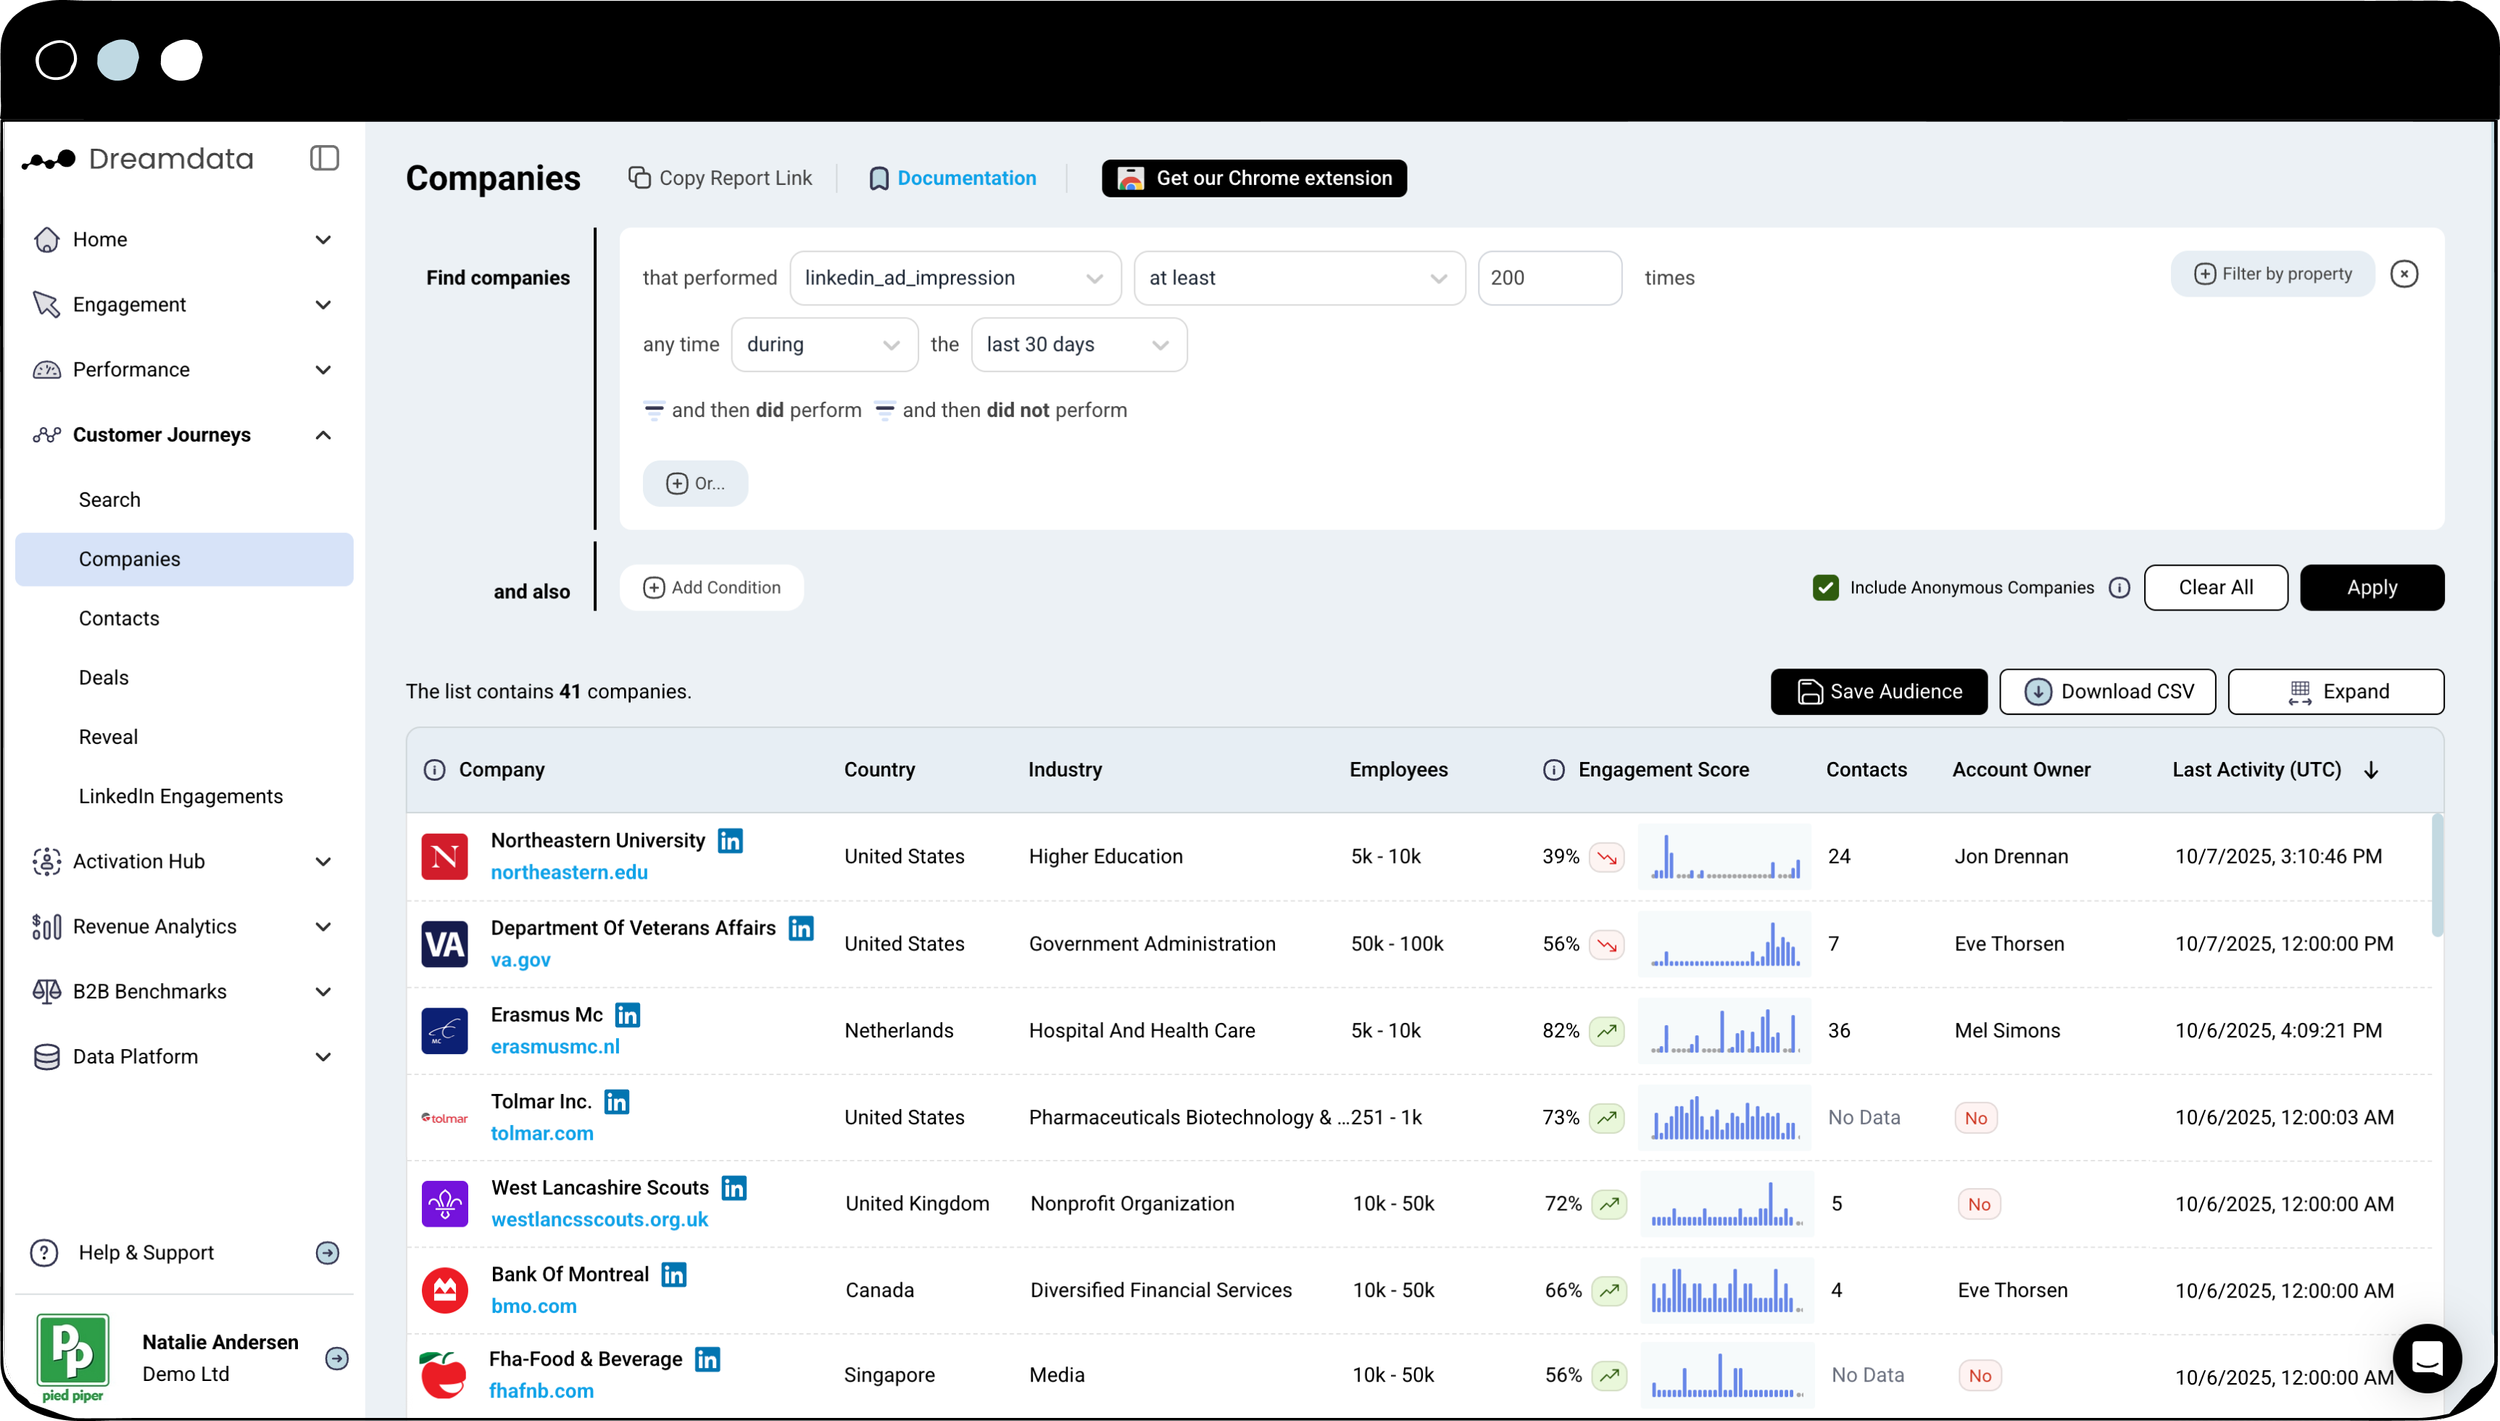Viewport: 2500px width, 1421px height.
Task: Open the chat widget bubble
Action: pos(2426,1357)
